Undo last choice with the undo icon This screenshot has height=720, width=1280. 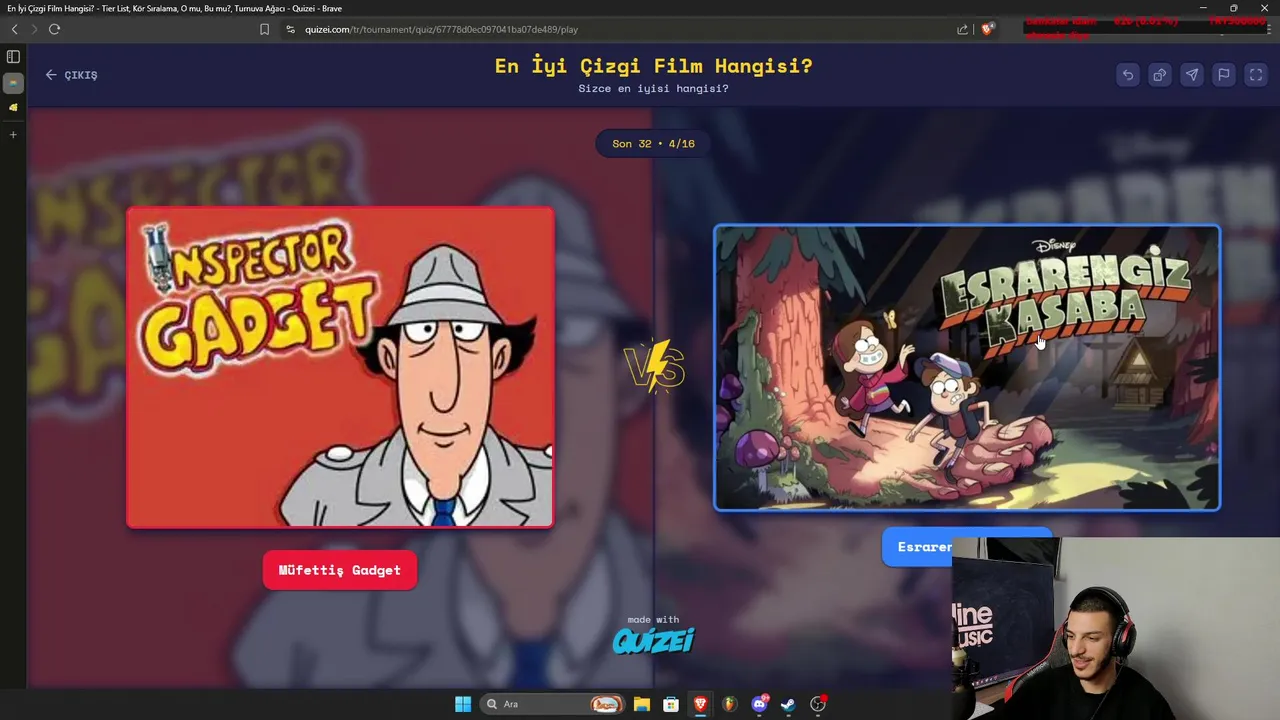coord(1127,75)
